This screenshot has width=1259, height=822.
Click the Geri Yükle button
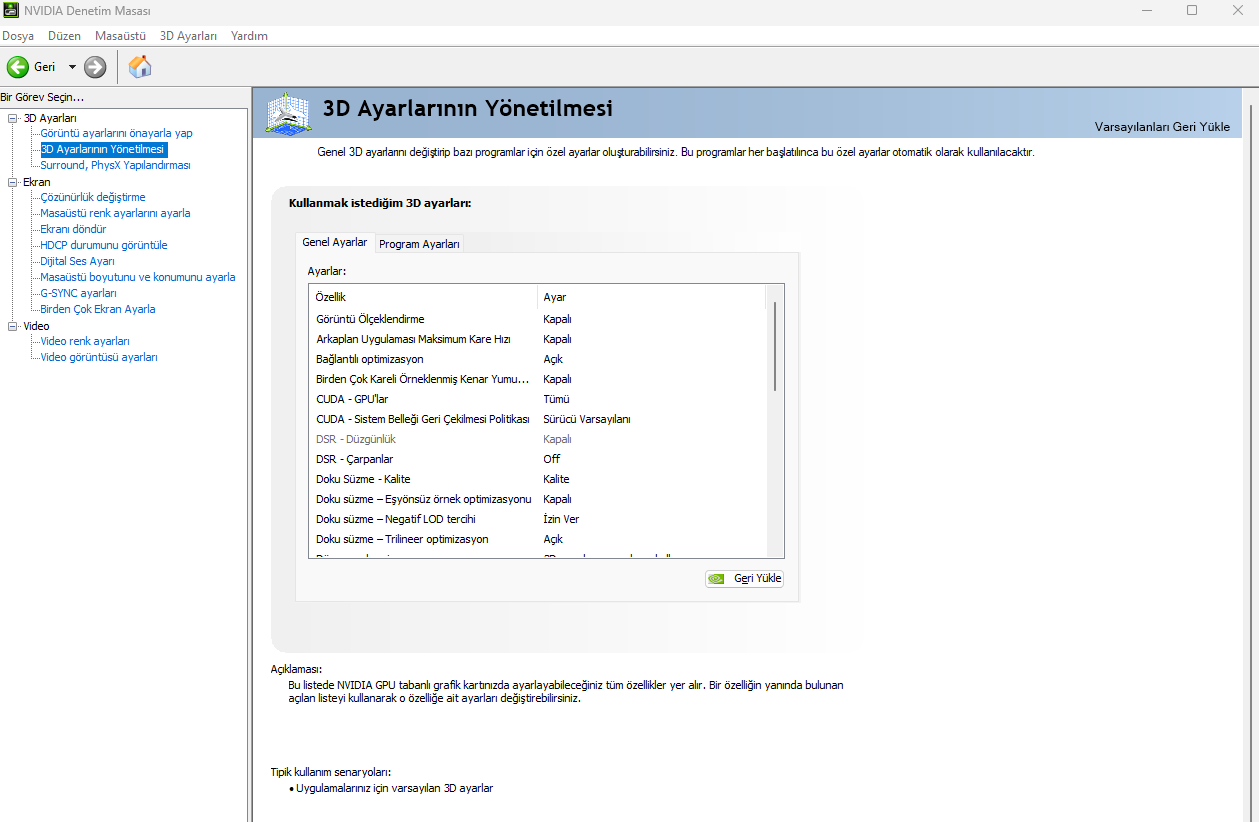pyautogui.click(x=744, y=578)
